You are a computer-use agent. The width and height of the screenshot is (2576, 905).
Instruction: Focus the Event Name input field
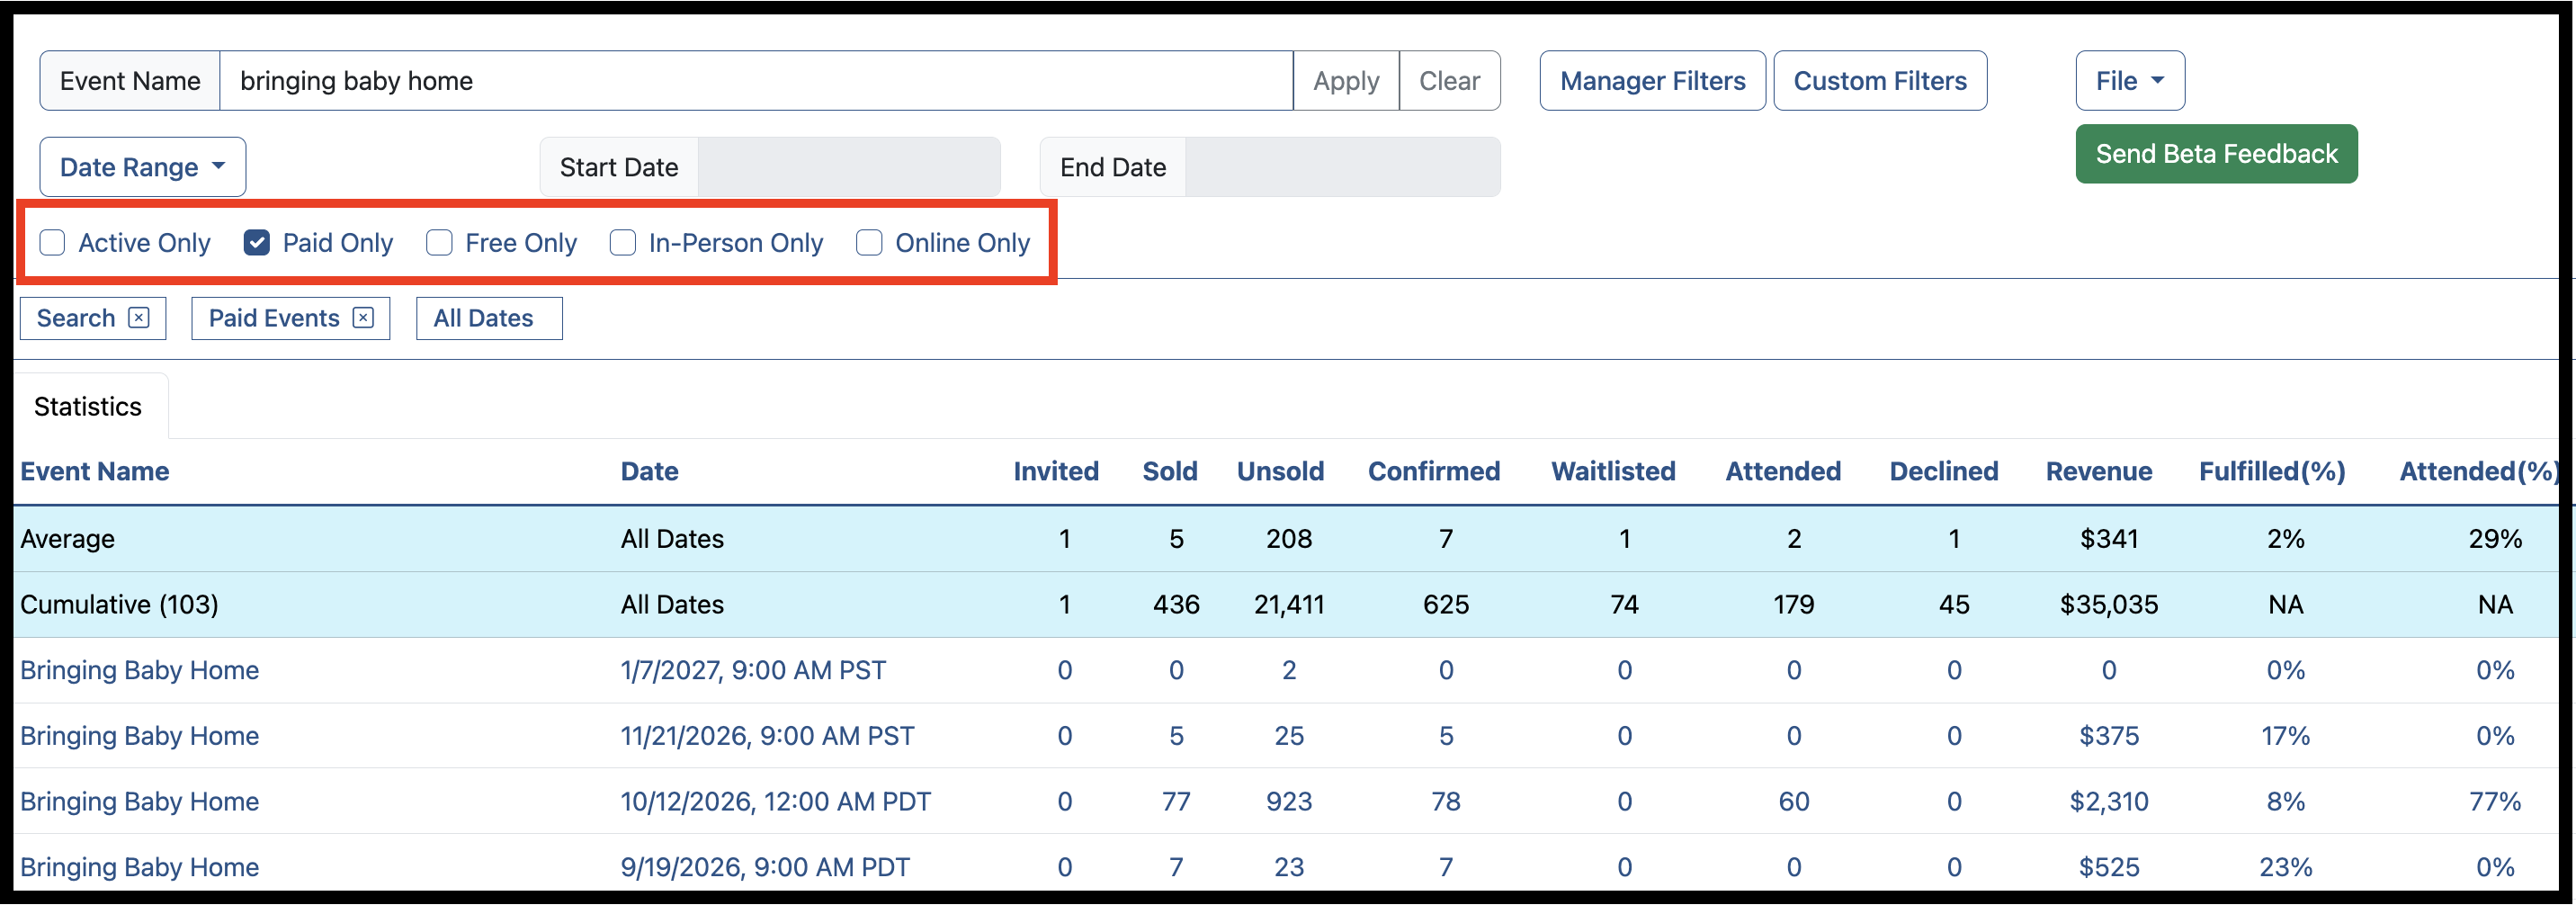[x=756, y=81]
